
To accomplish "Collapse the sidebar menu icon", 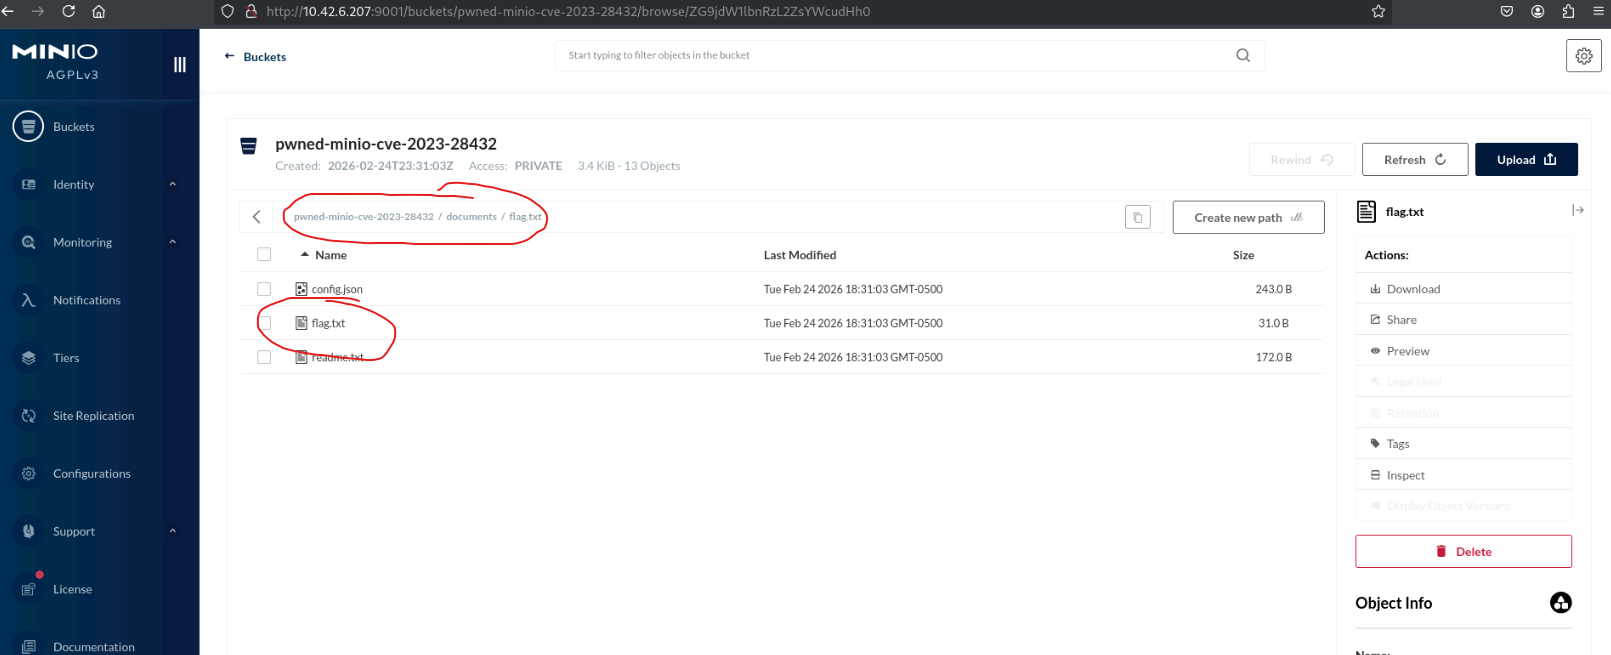I will [x=180, y=65].
